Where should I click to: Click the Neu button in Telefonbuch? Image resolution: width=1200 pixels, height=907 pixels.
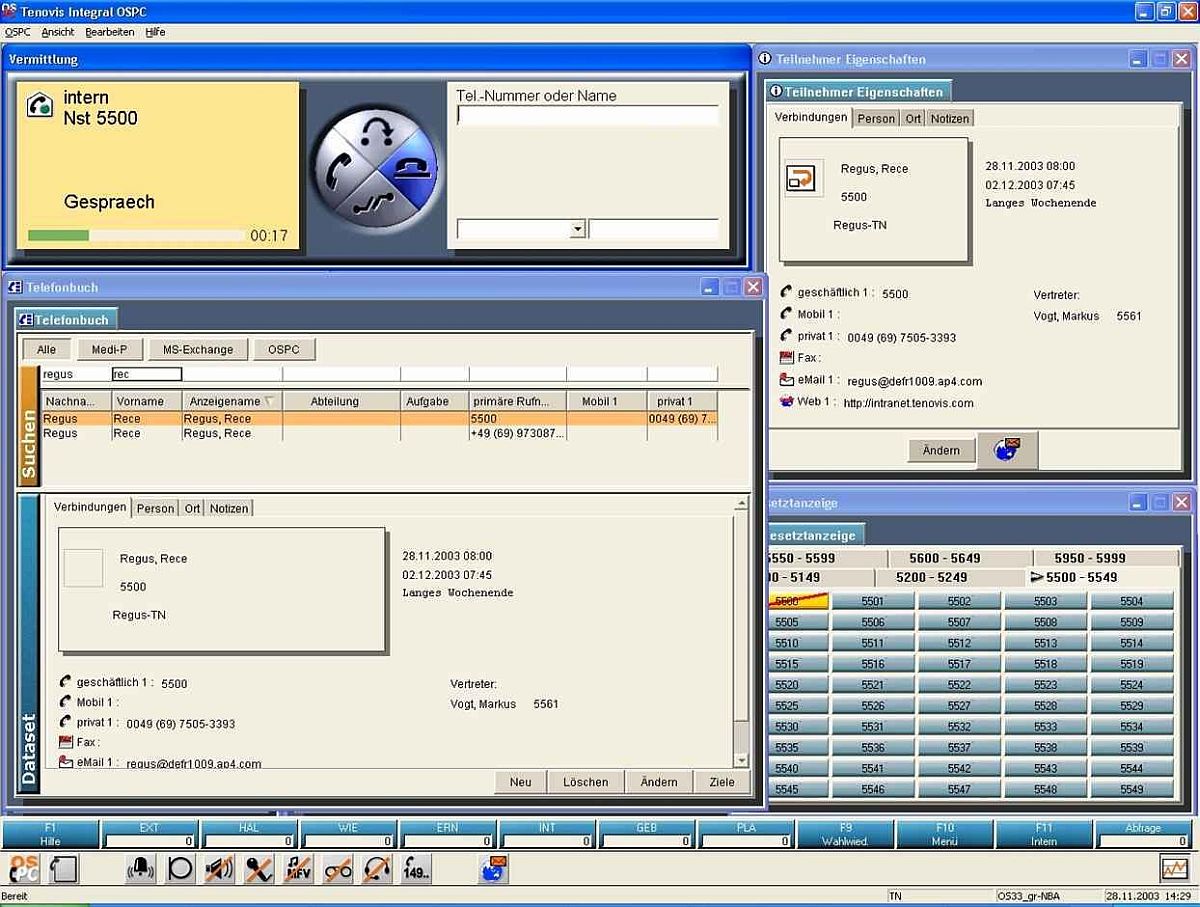tap(521, 782)
